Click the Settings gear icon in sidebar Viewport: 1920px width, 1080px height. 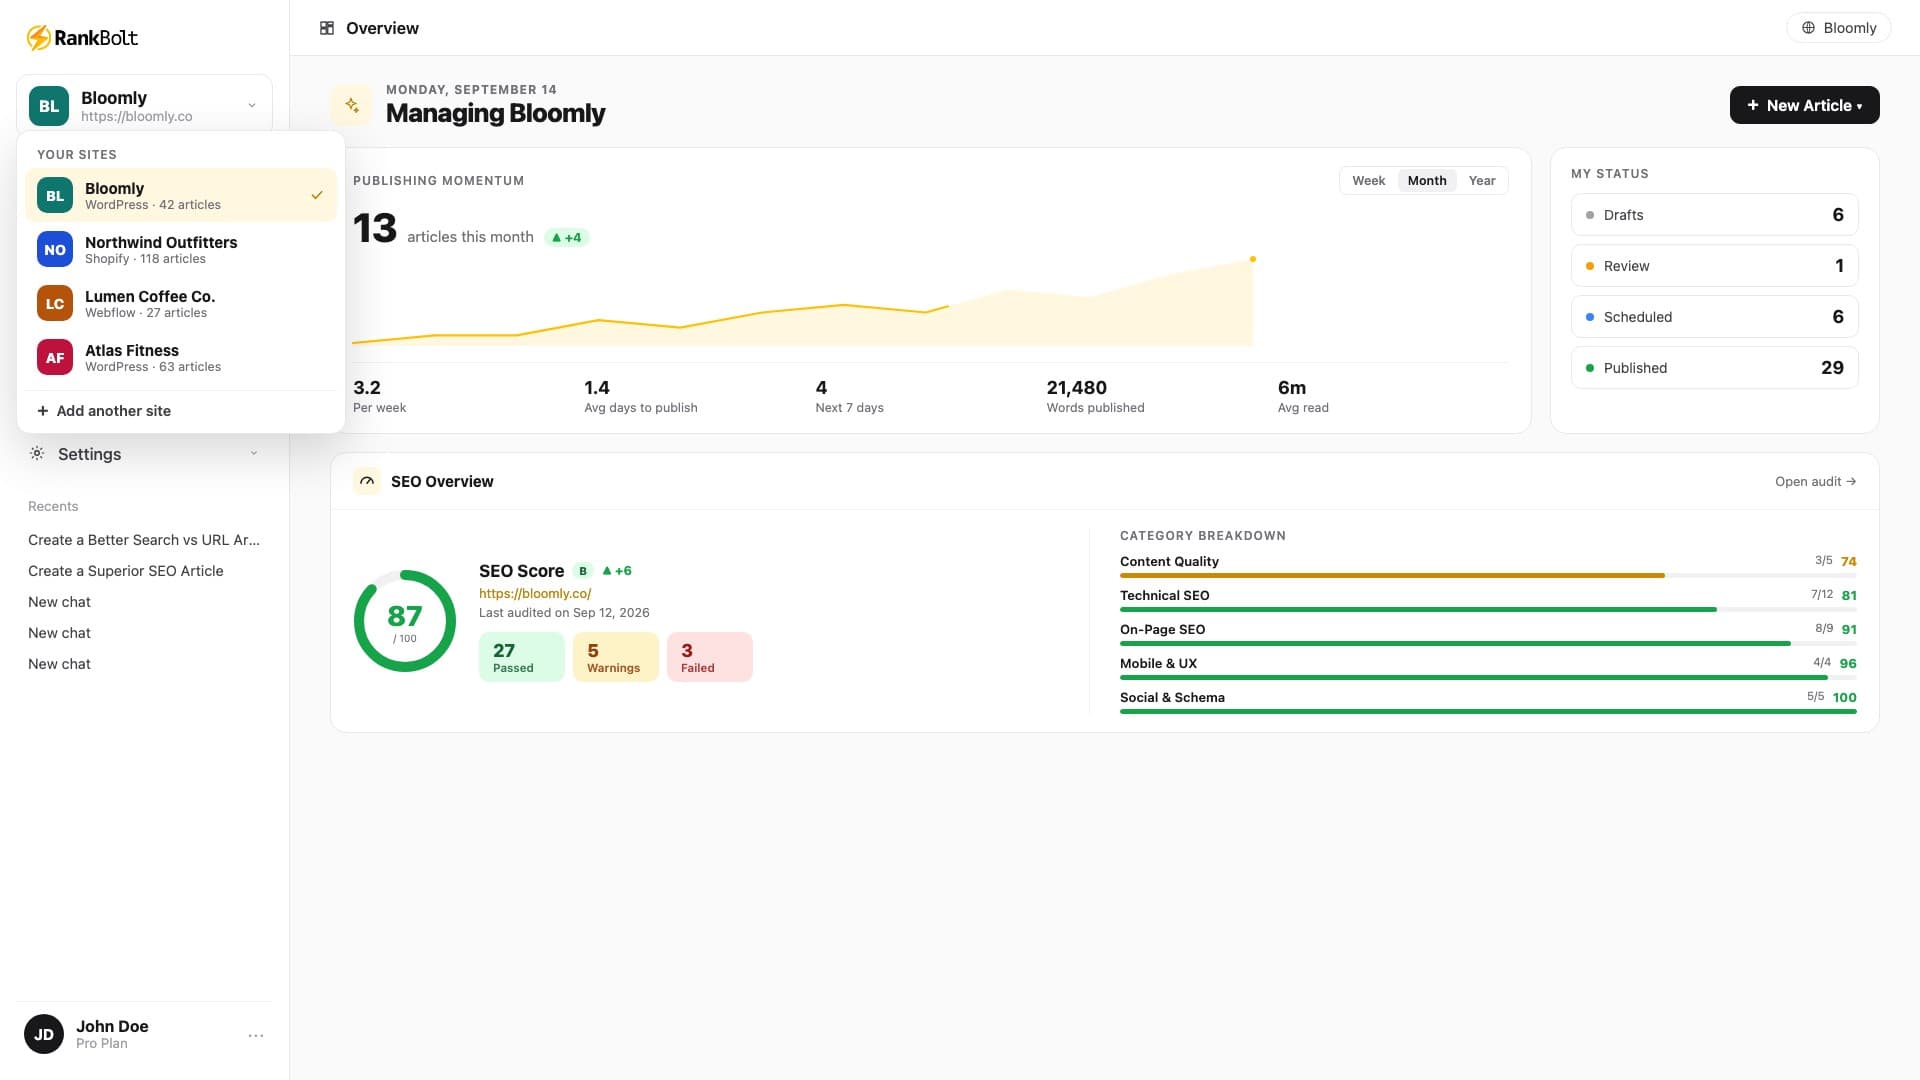(x=37, y=454)
